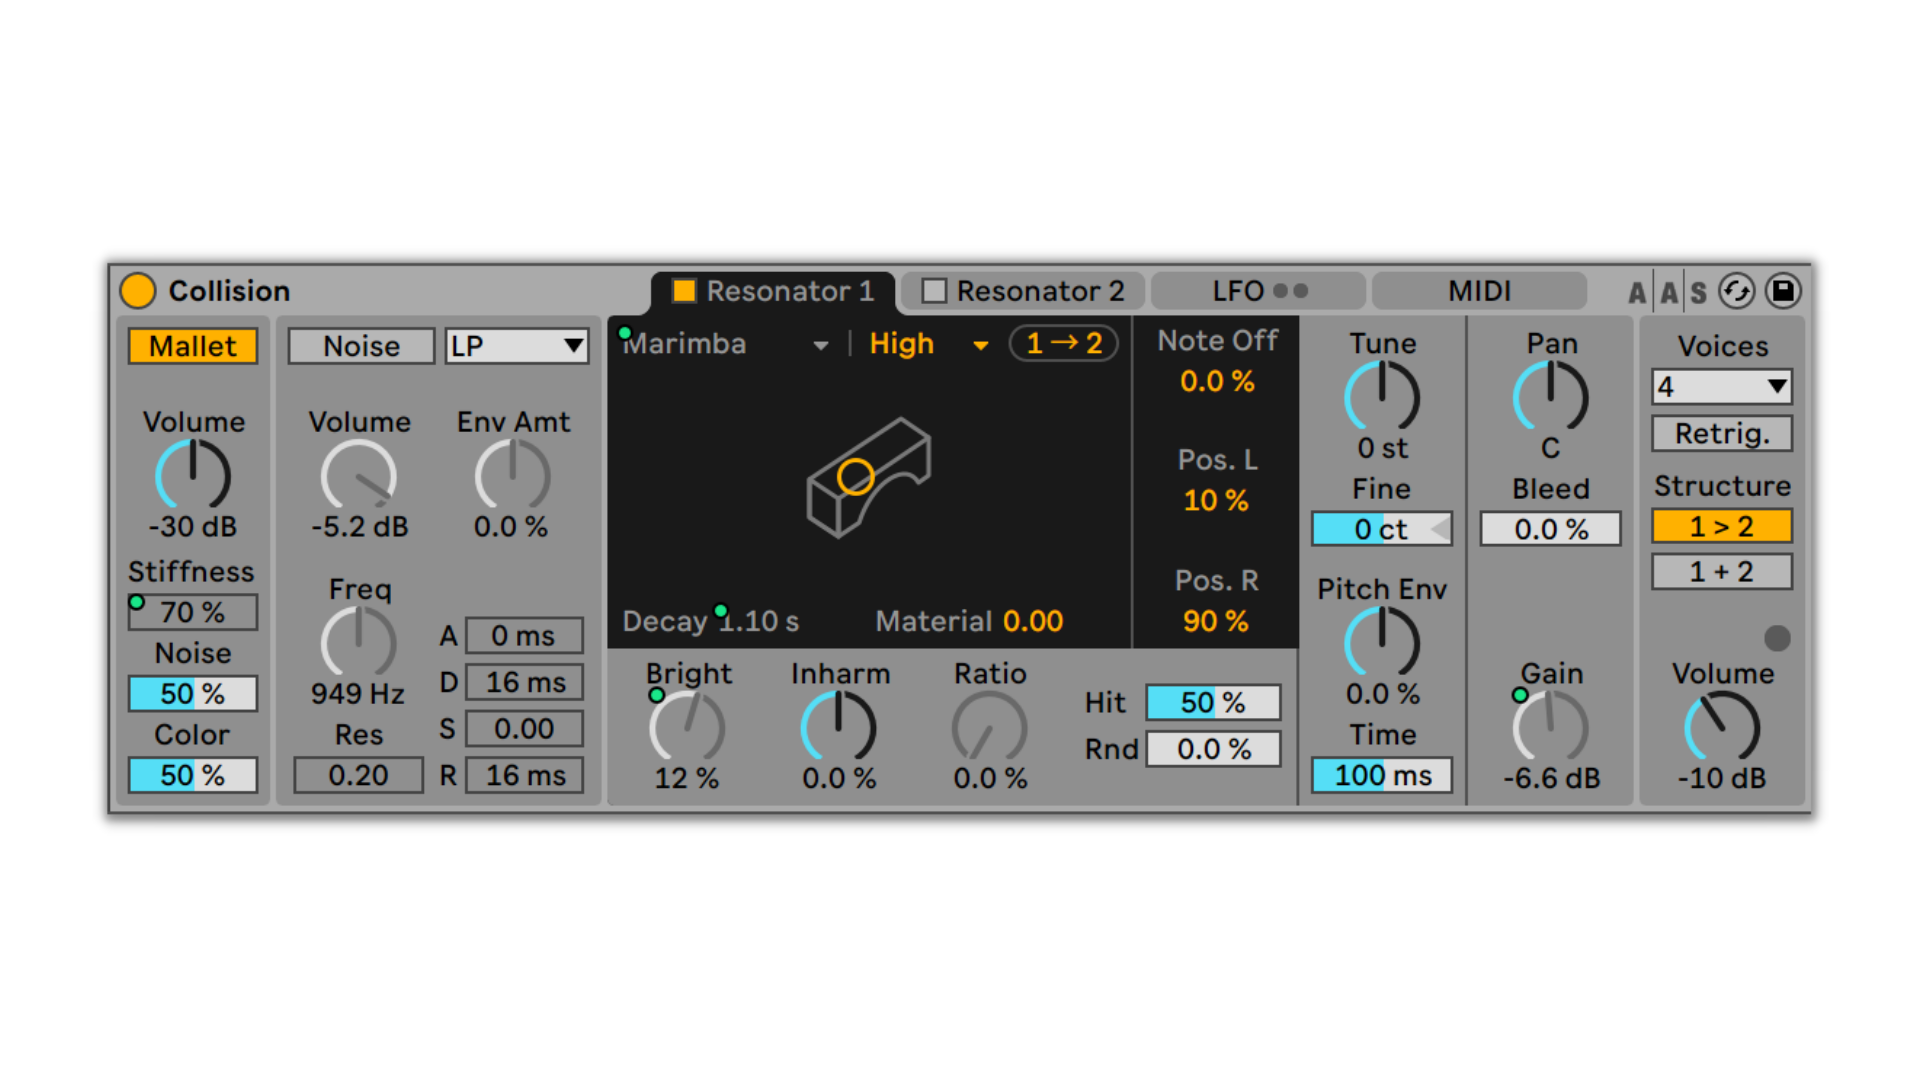Click the Pan knob dial
Viewport: 1920px width, 1080px height.
(1550, 396)
